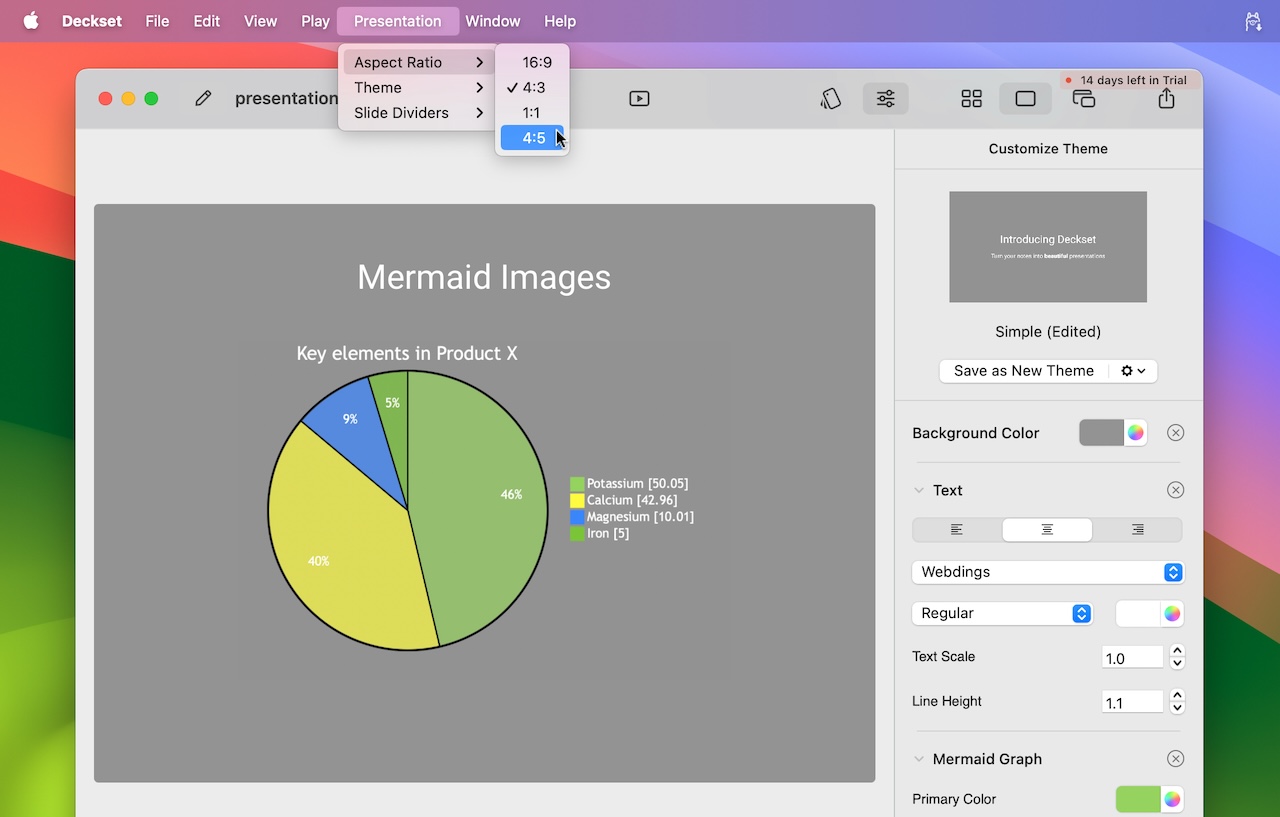Increase Text Scale with the up stepper
The width and height of the screenshot is (1280, 817).
[1177, 651]
